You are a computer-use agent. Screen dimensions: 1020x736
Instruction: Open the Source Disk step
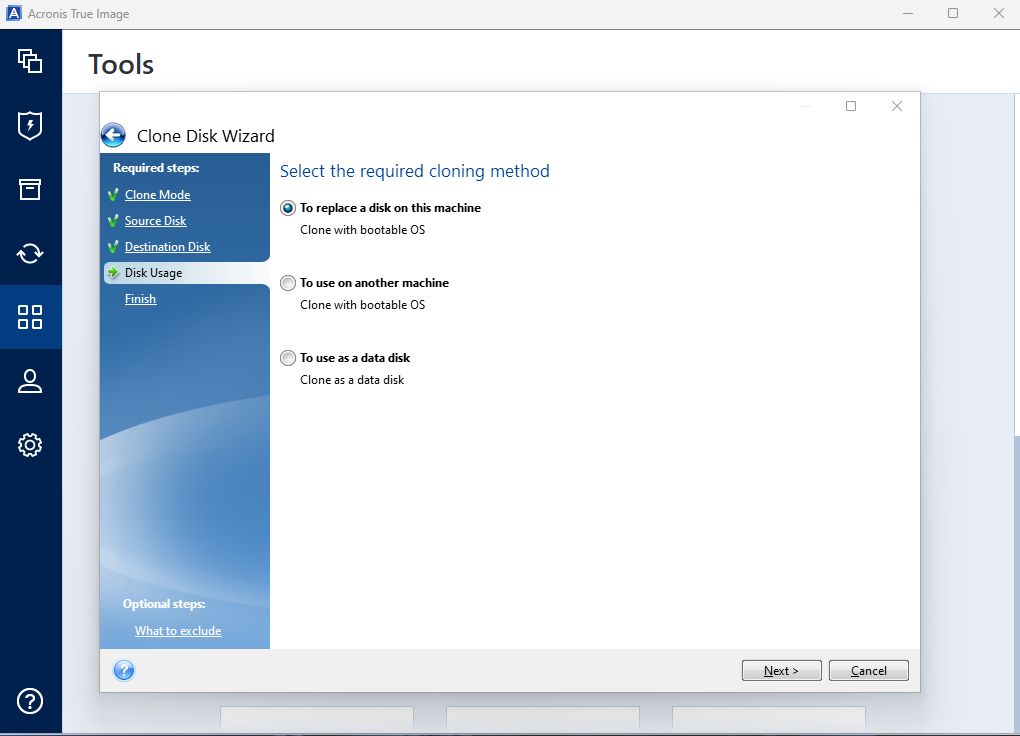coord(155,220)
